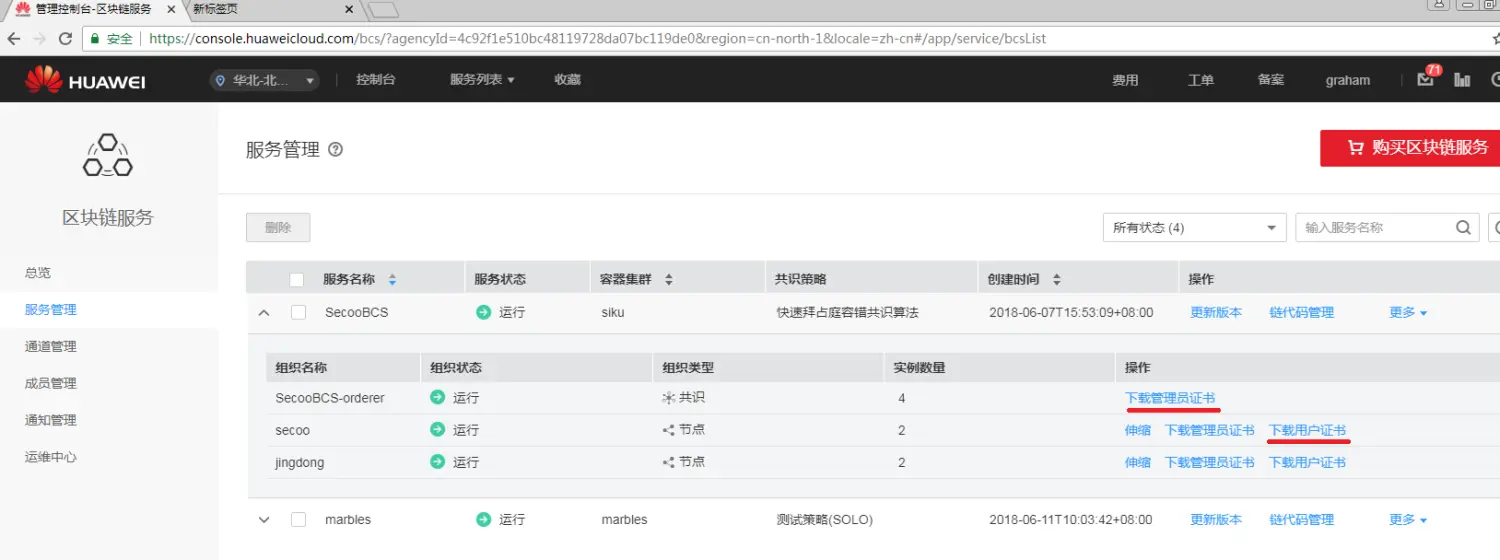This screenshot has width=1500, height=560.
Task: Close the 新标签页 browser tab
Action: (x=349, y=9)
